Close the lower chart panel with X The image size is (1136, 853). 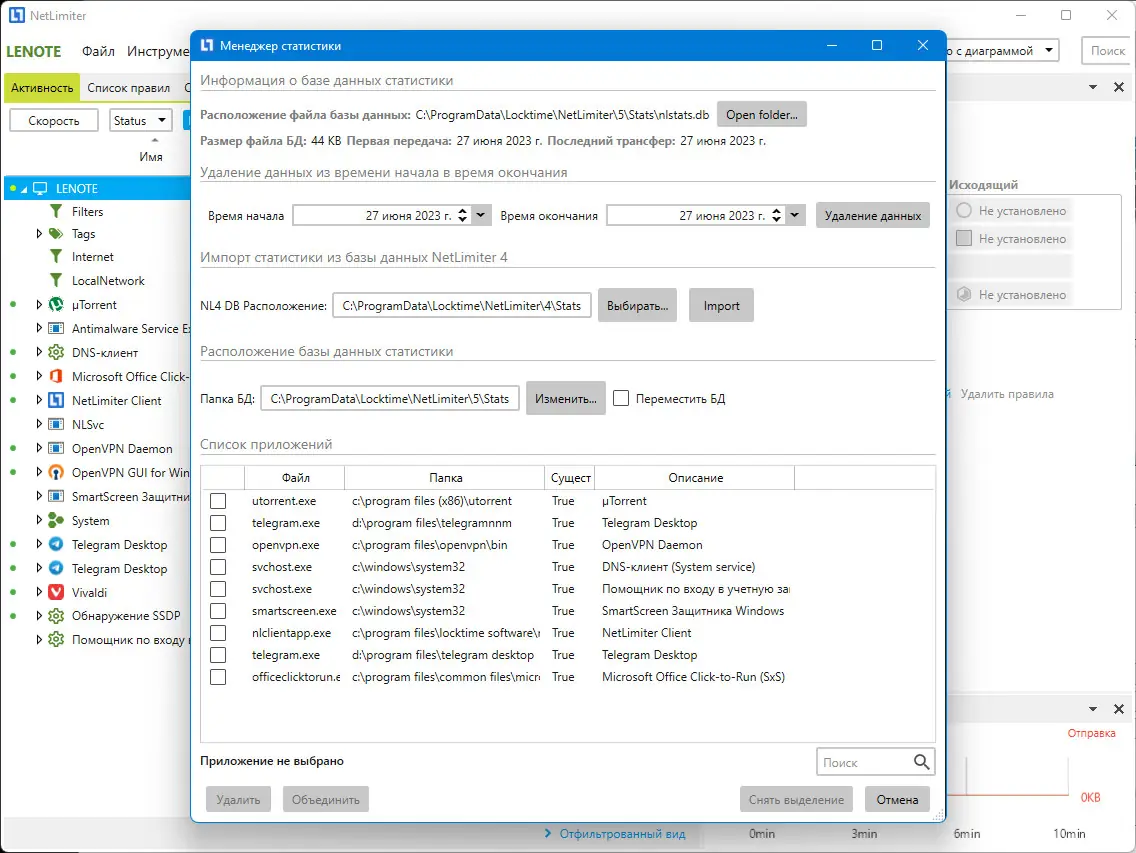[x=1119, y=709]
